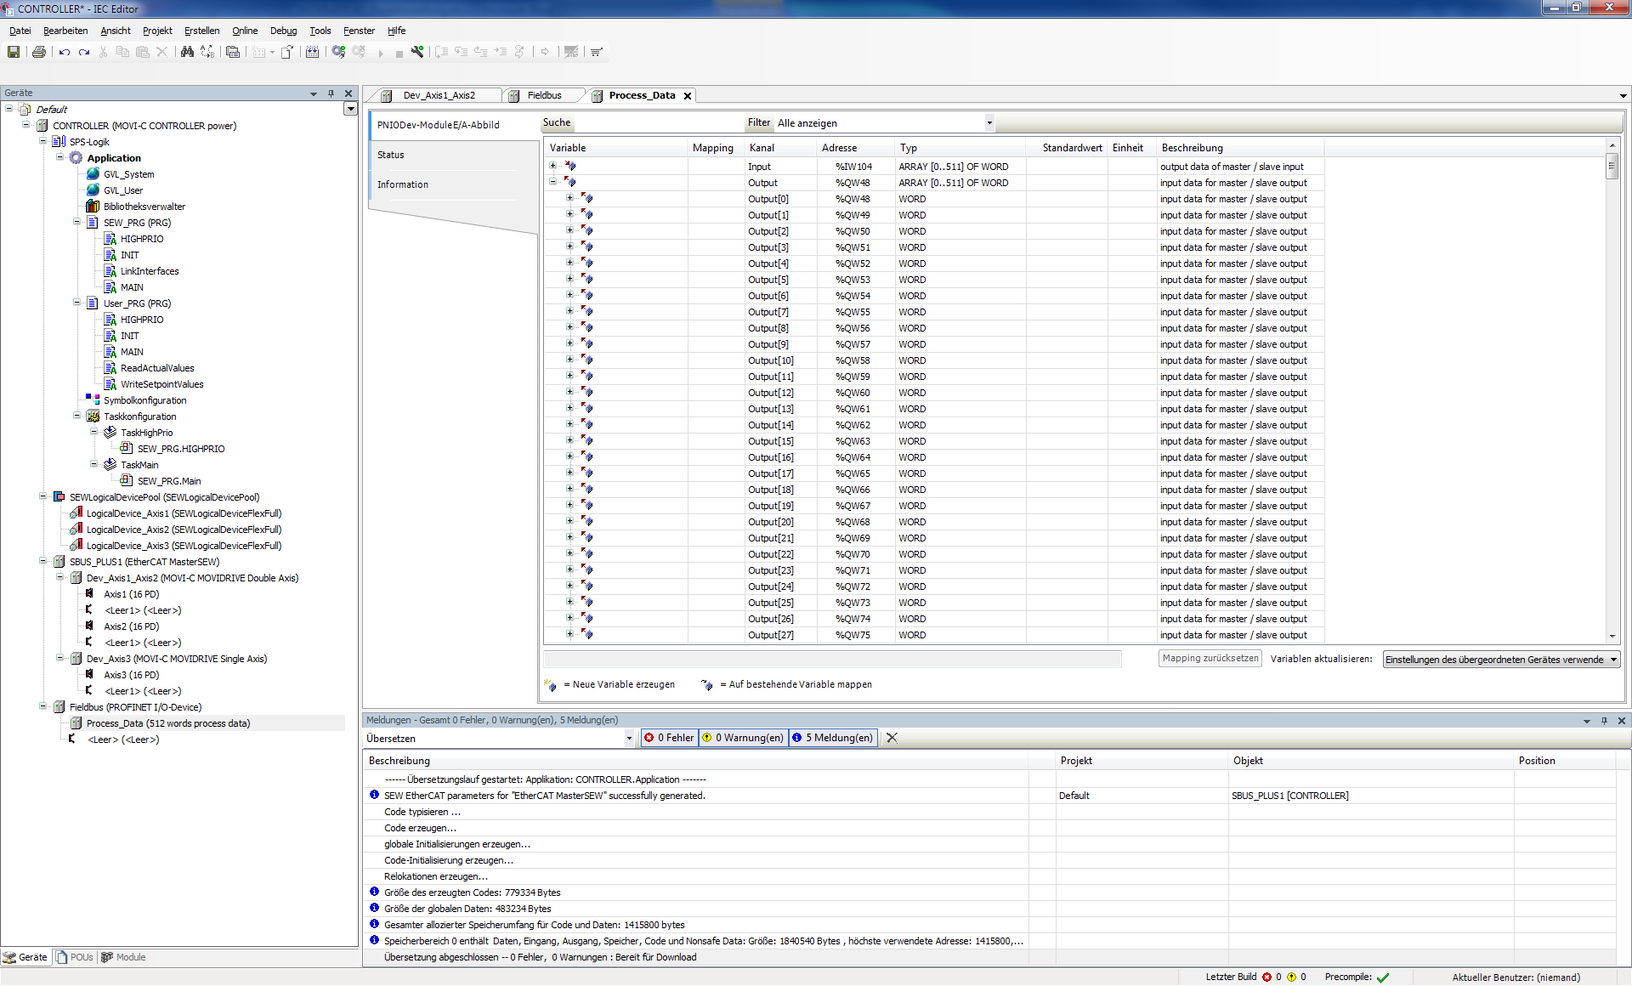Viewport: 1632px width, 986px height.
Task: Click the Login gear icon in toolbar
Action: point(339,52)
